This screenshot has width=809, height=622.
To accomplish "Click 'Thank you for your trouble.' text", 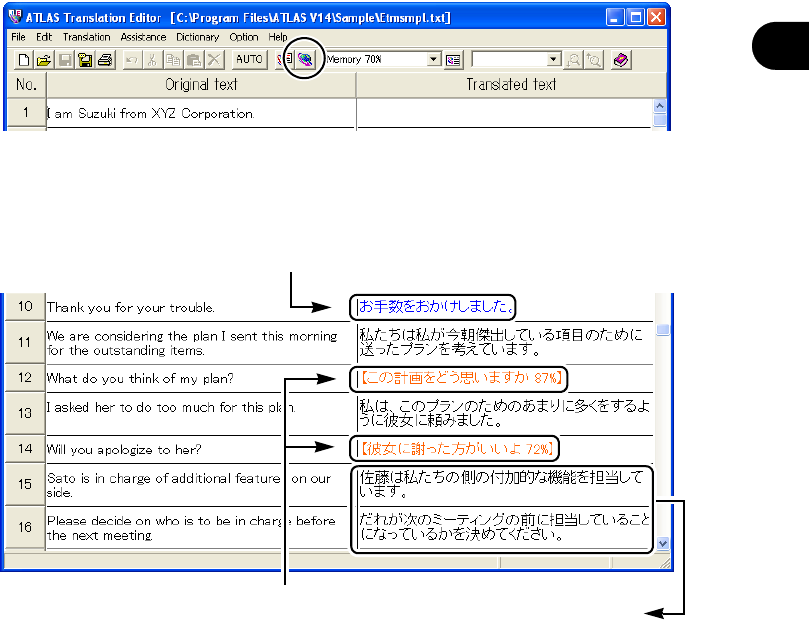I will pyautogui.click(x=131, y=307).
